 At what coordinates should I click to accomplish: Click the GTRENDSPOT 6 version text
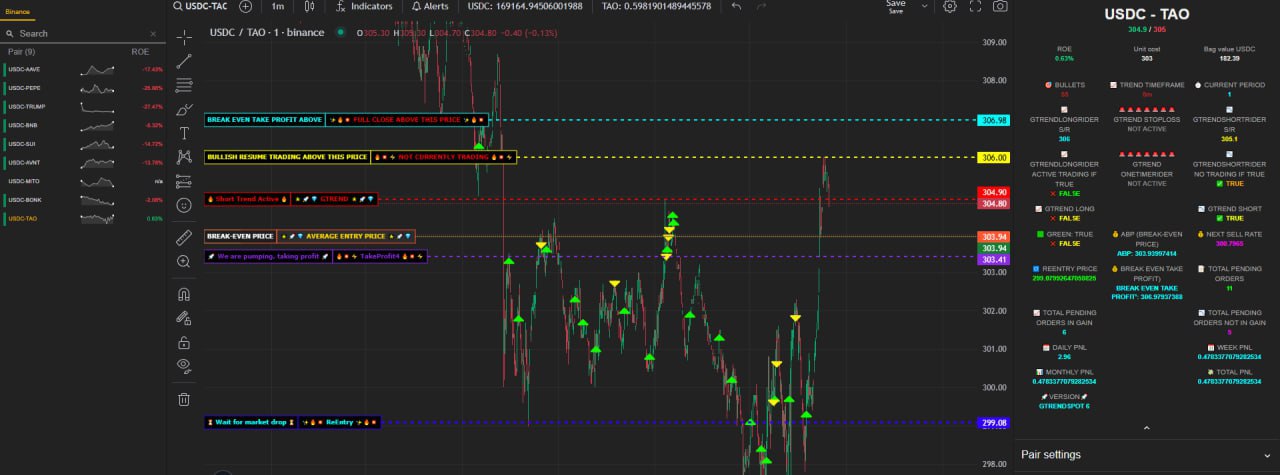1064,406
